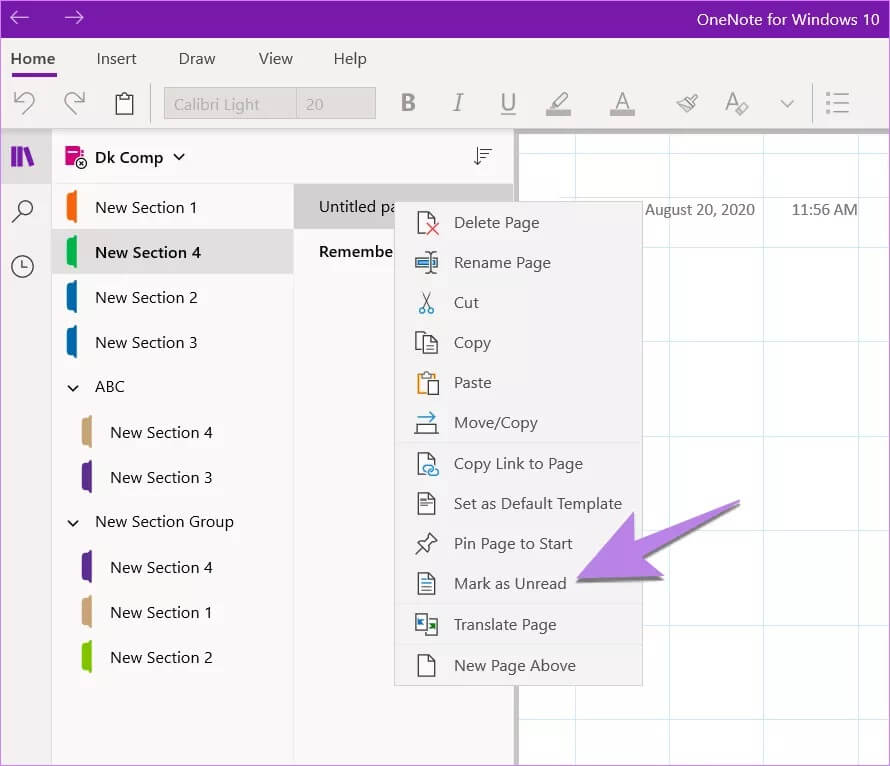Click the clipboard Paste icon in toolbar
Viewport: 890px width, 766px height.
click(x=124, y=103)
